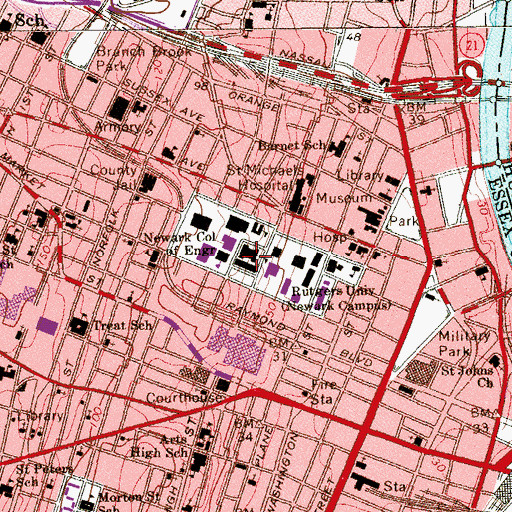The width and height of the screenshot is (512, 512).
Task: Click the St Michaels Hospital label
Action: [x=265, y=177]
